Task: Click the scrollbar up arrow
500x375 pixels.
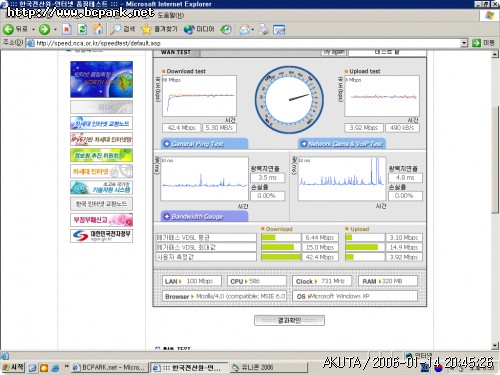Action: click(495, 54)
